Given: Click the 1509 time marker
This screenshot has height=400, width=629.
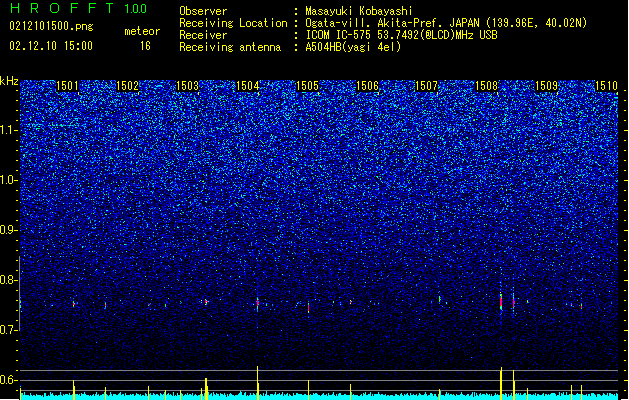Looking at the screenshot, I should 546,85.
